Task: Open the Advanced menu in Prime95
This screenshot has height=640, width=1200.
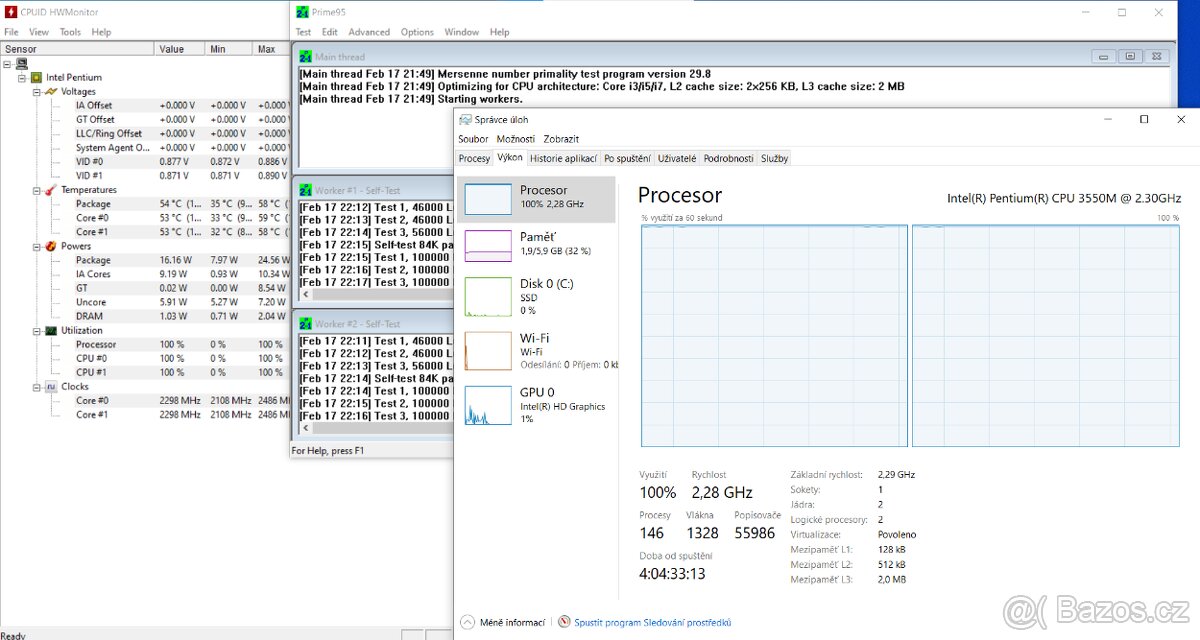Action: pyautogui.click(x=369, y=32)
